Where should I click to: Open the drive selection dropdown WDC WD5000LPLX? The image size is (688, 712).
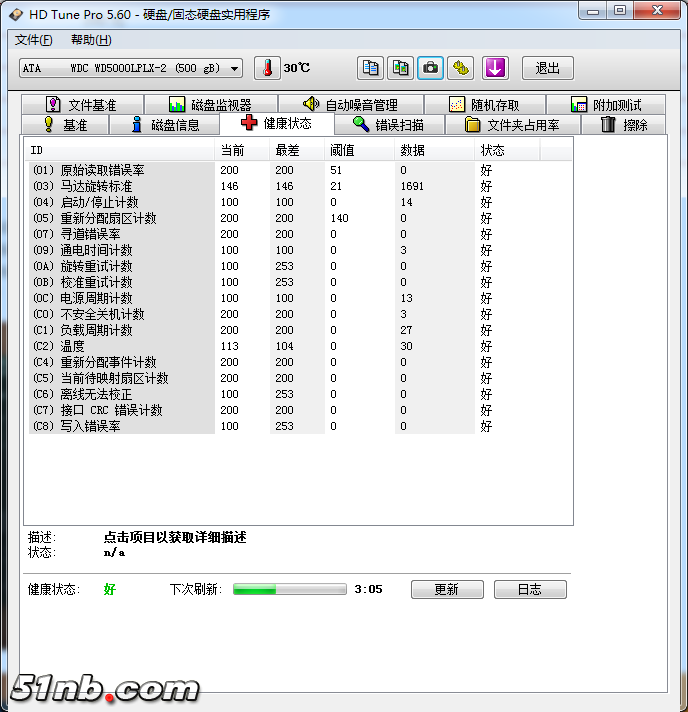coord(131,69)
